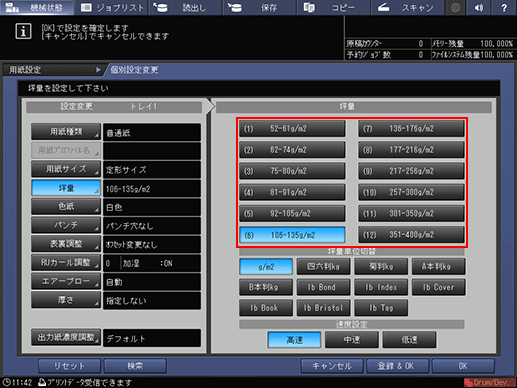Select weight (7) 136-176g/m2
The height and width of the screenshot is (388, 517).
[411, 129]
